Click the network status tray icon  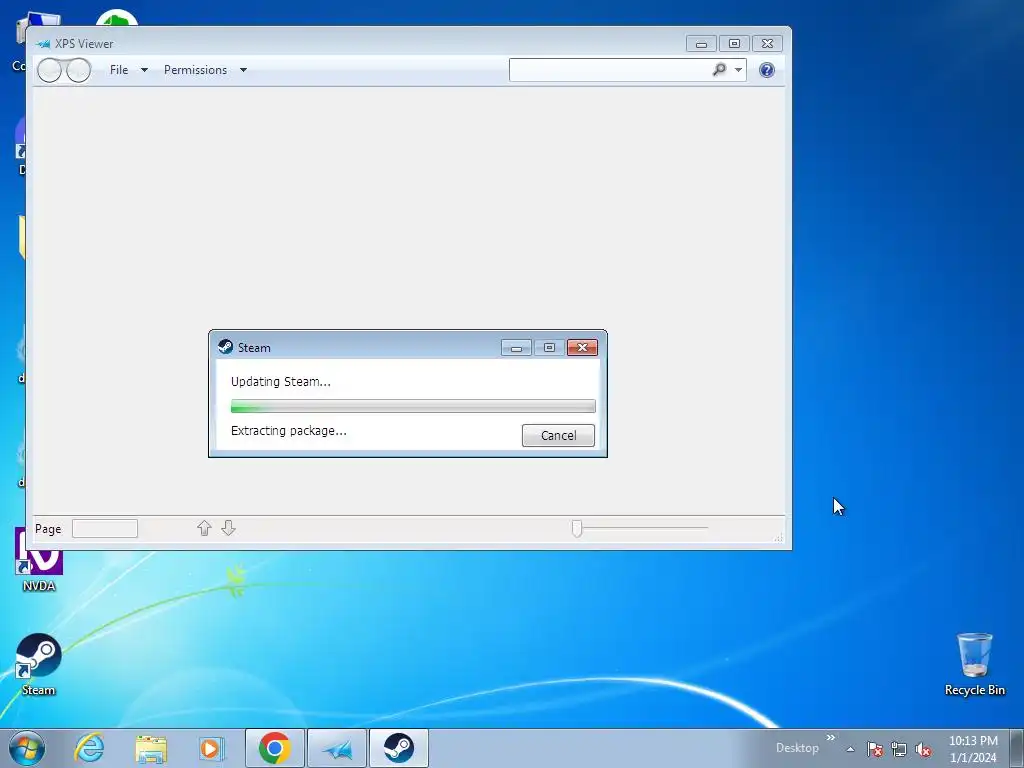click(899, 749)
